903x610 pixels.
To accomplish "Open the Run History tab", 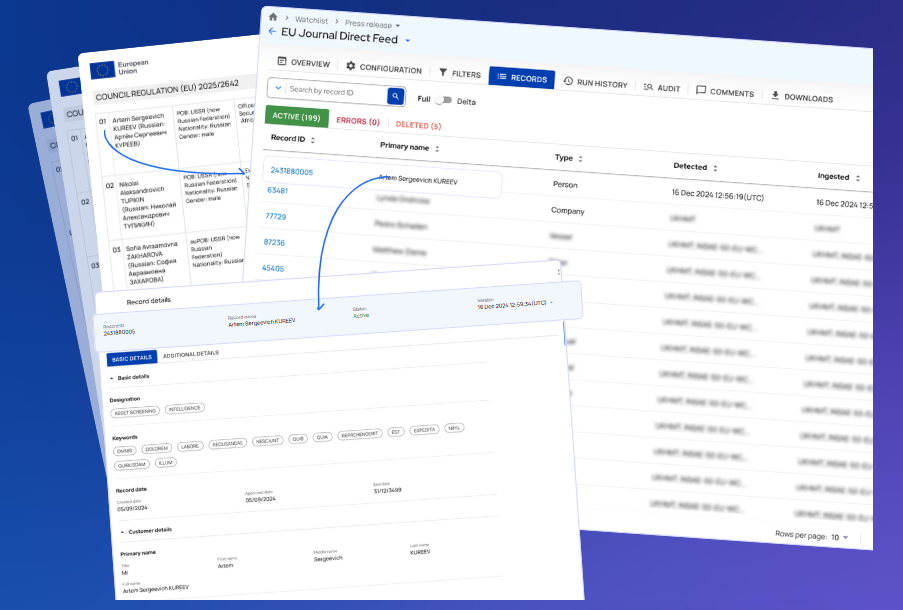I will click(595, 83).
